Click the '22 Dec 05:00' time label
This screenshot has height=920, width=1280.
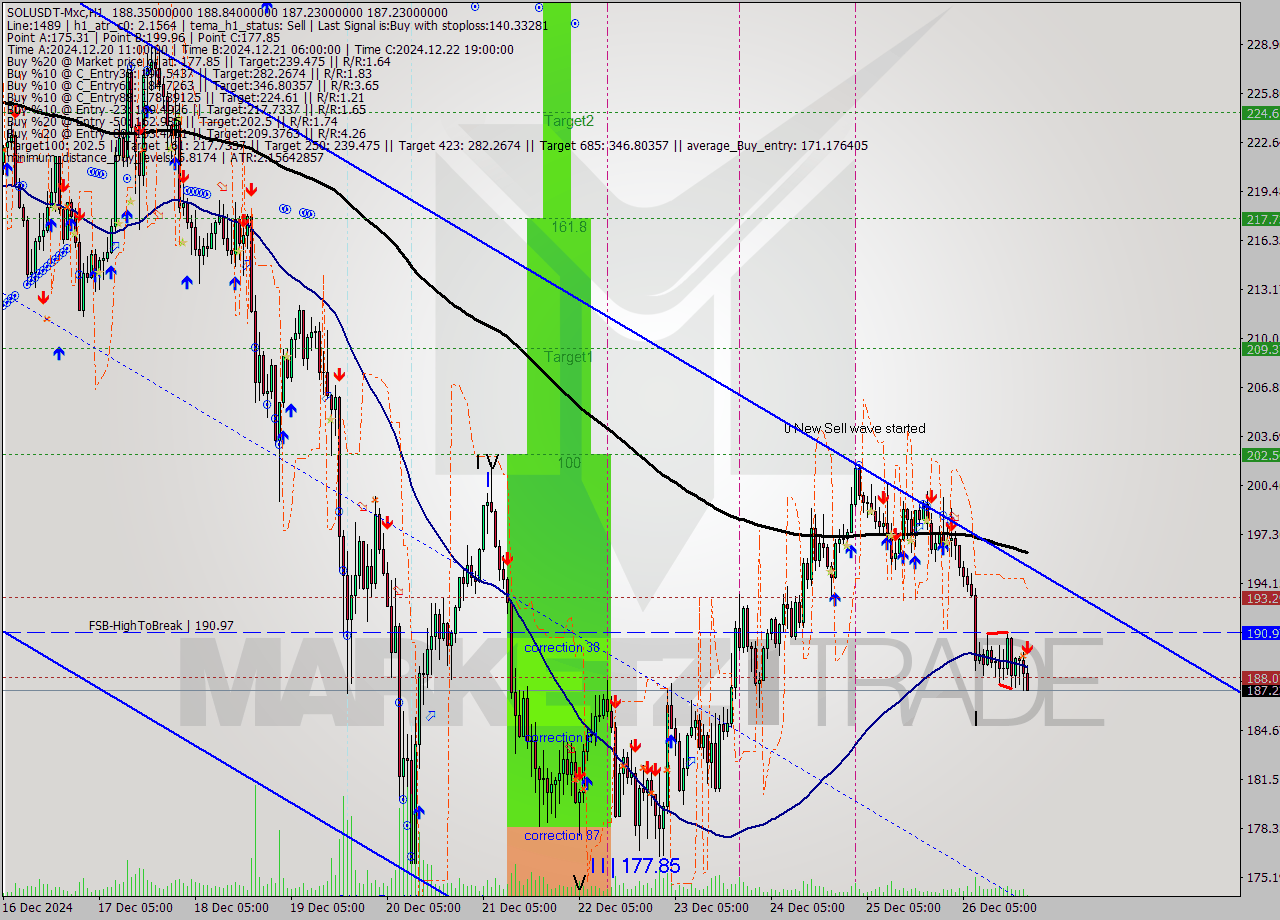(615, 908)
